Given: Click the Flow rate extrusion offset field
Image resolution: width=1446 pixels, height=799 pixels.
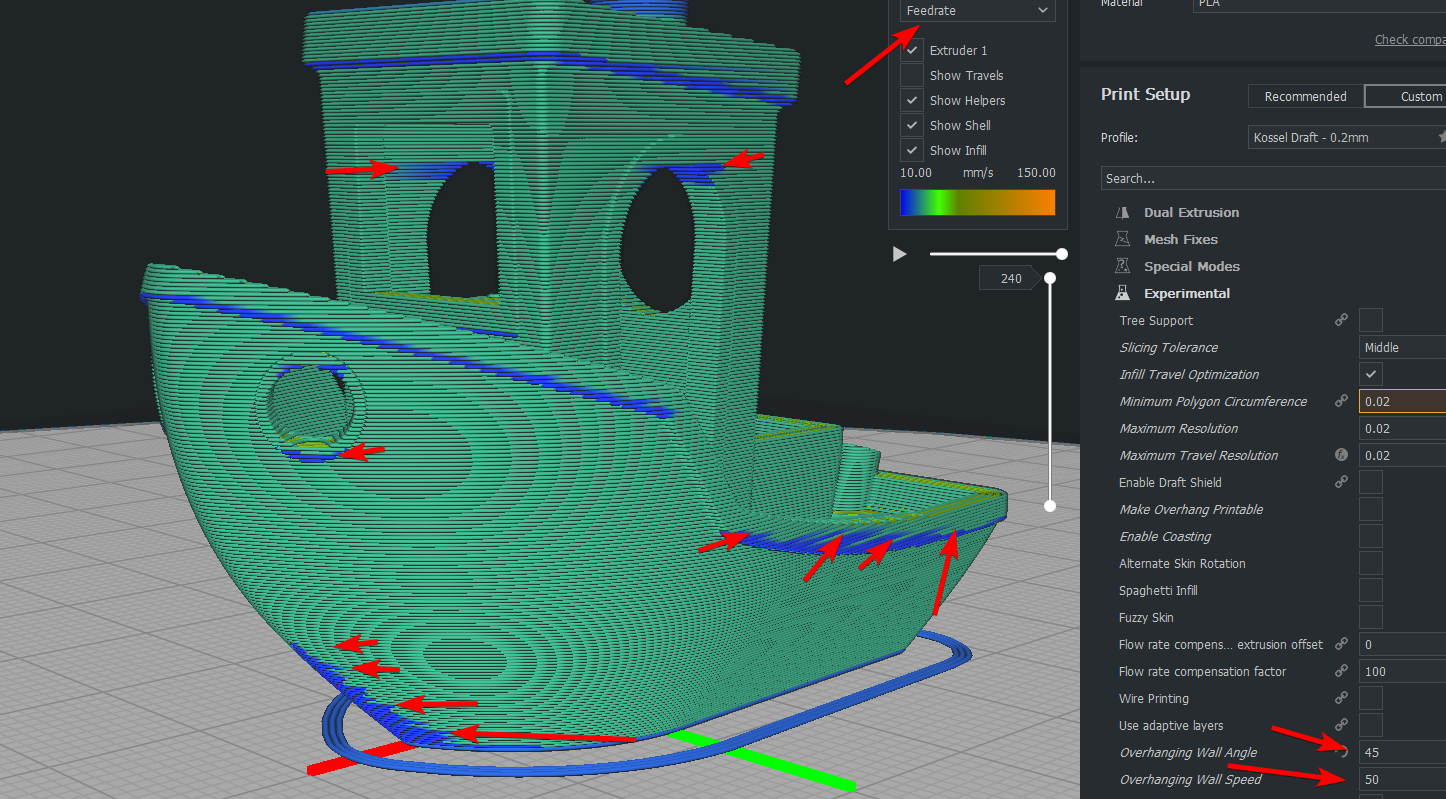Looking at the screenshot, I should pyautogui.click(x=1403, y=645).
